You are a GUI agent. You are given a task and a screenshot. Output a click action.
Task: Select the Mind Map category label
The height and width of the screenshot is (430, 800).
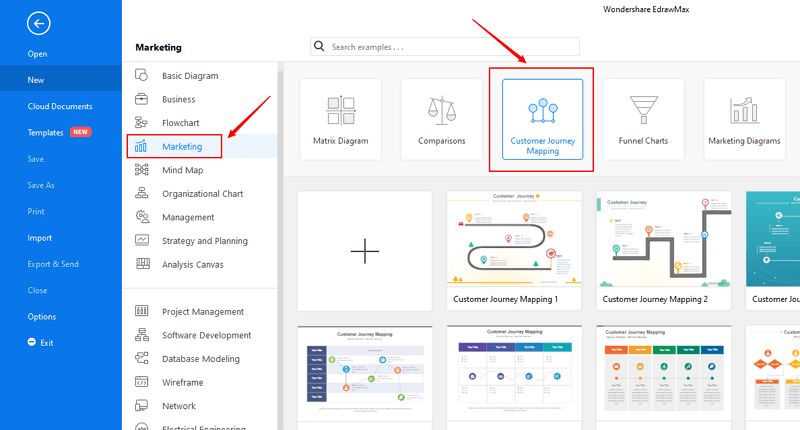[x=183, y=170]
